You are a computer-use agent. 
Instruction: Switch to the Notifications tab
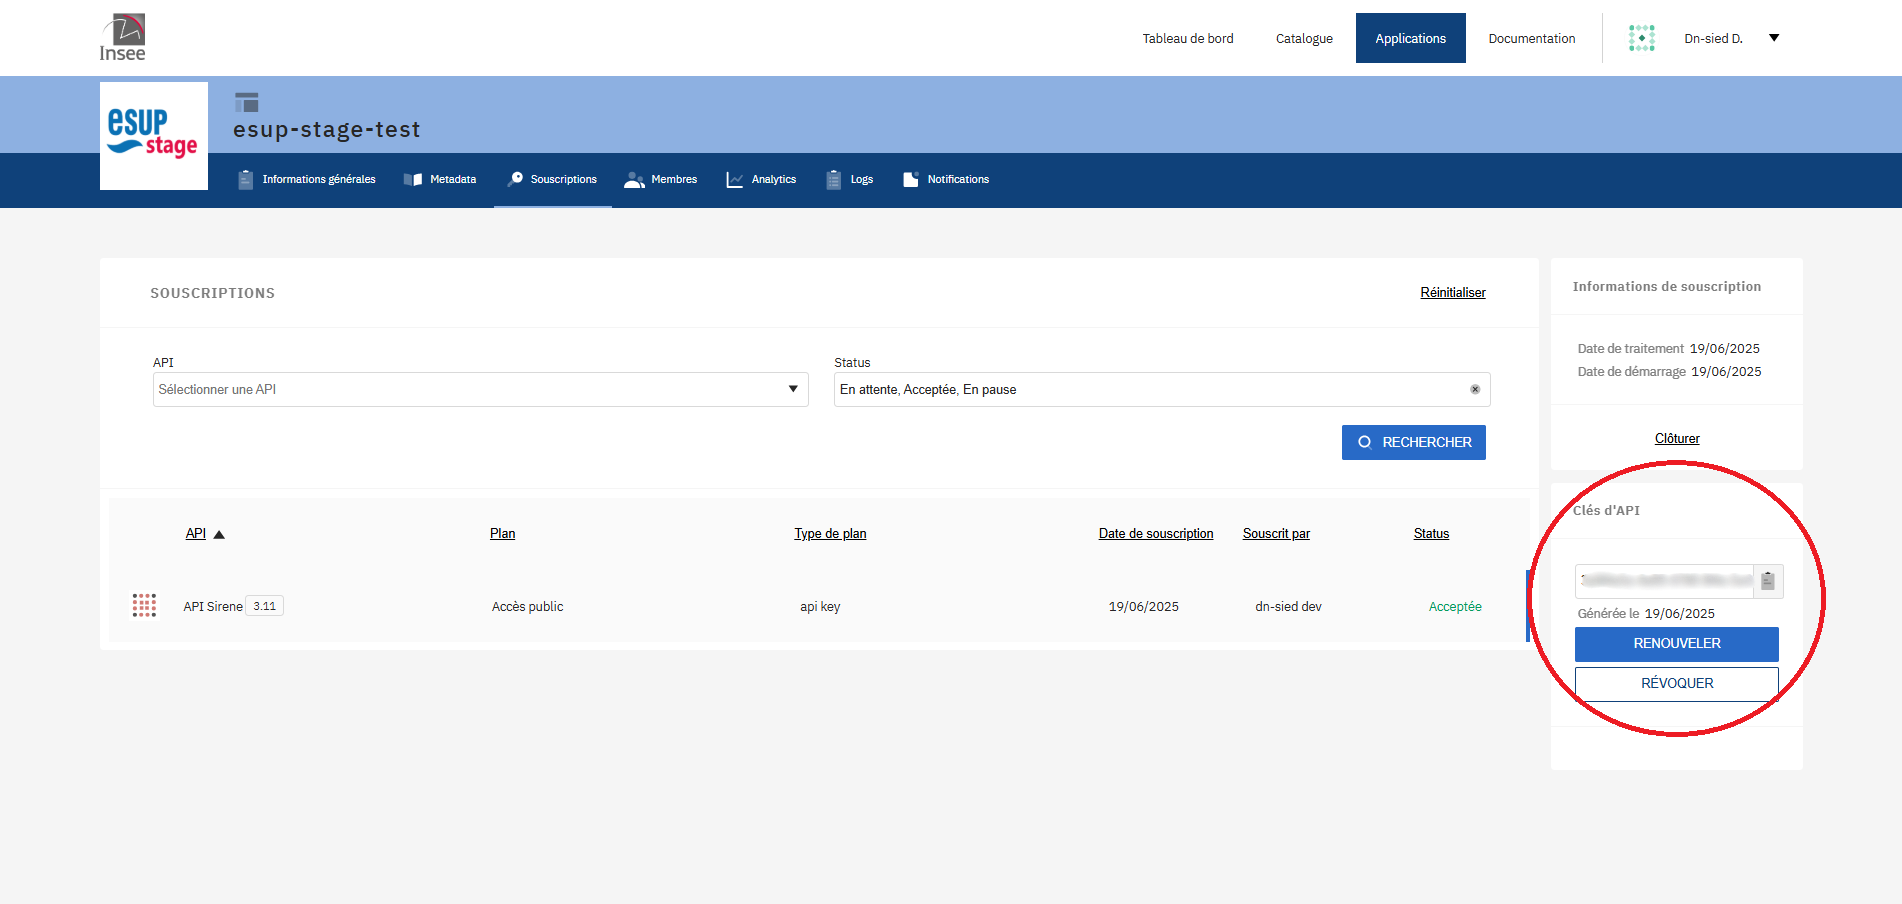coord(946,180)
